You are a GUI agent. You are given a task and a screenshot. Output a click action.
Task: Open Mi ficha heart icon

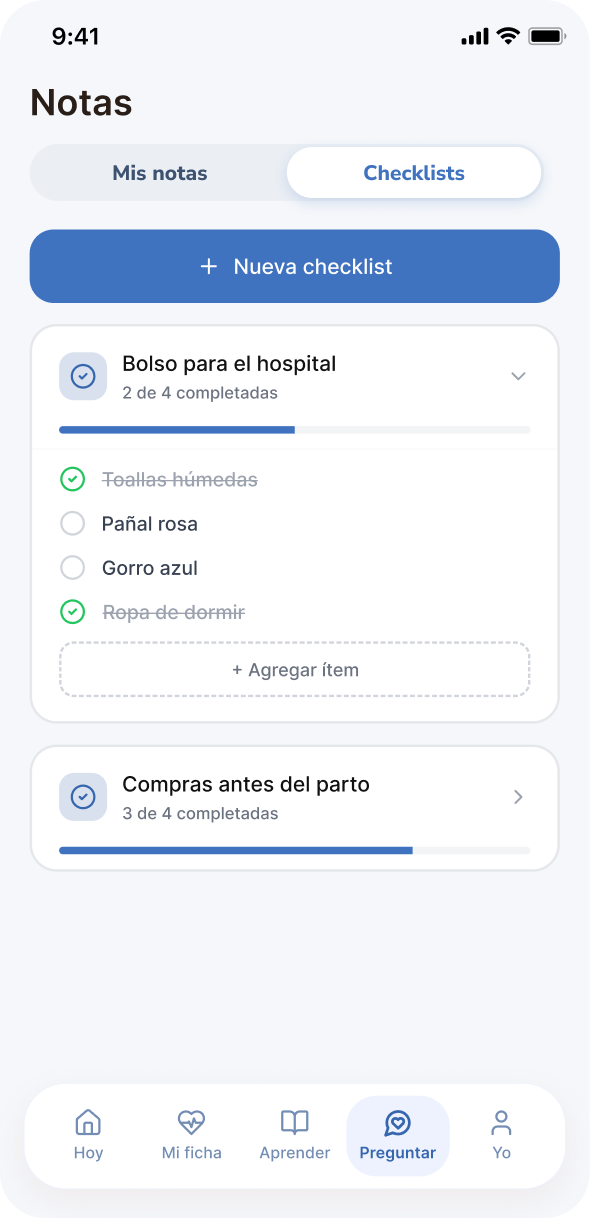click(191, 1123)
